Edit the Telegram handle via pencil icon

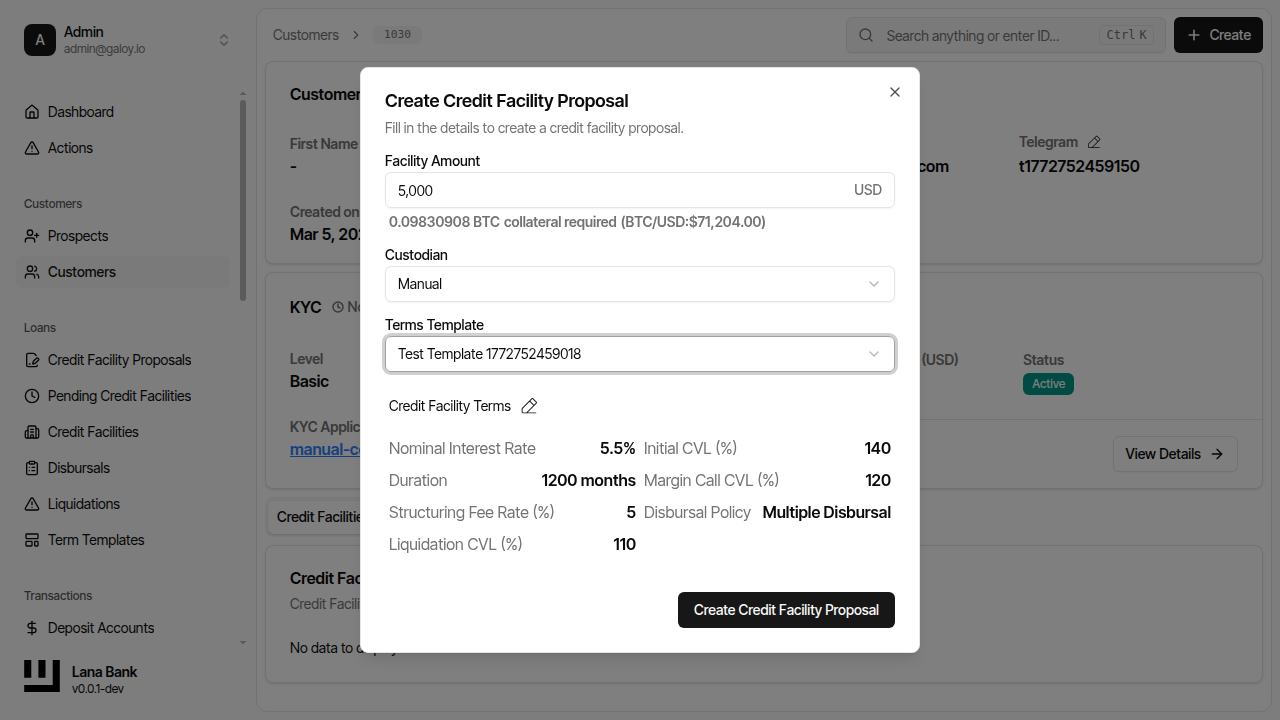[x=1093, y=141]
